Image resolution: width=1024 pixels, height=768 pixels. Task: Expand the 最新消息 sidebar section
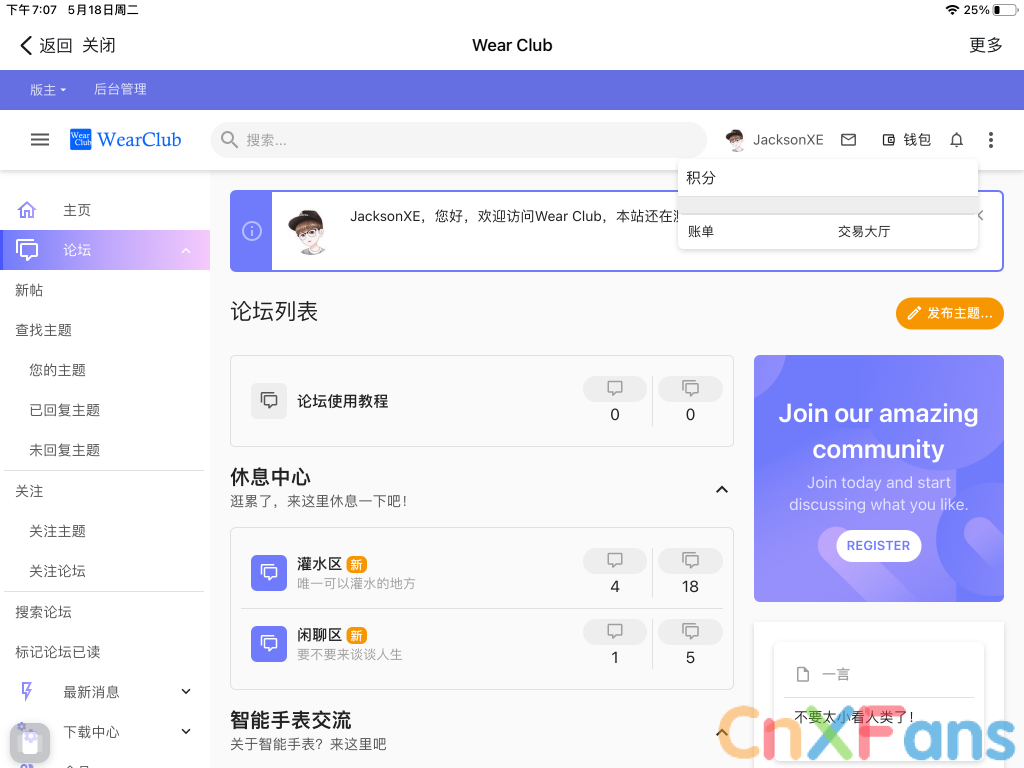click(186, 691)
